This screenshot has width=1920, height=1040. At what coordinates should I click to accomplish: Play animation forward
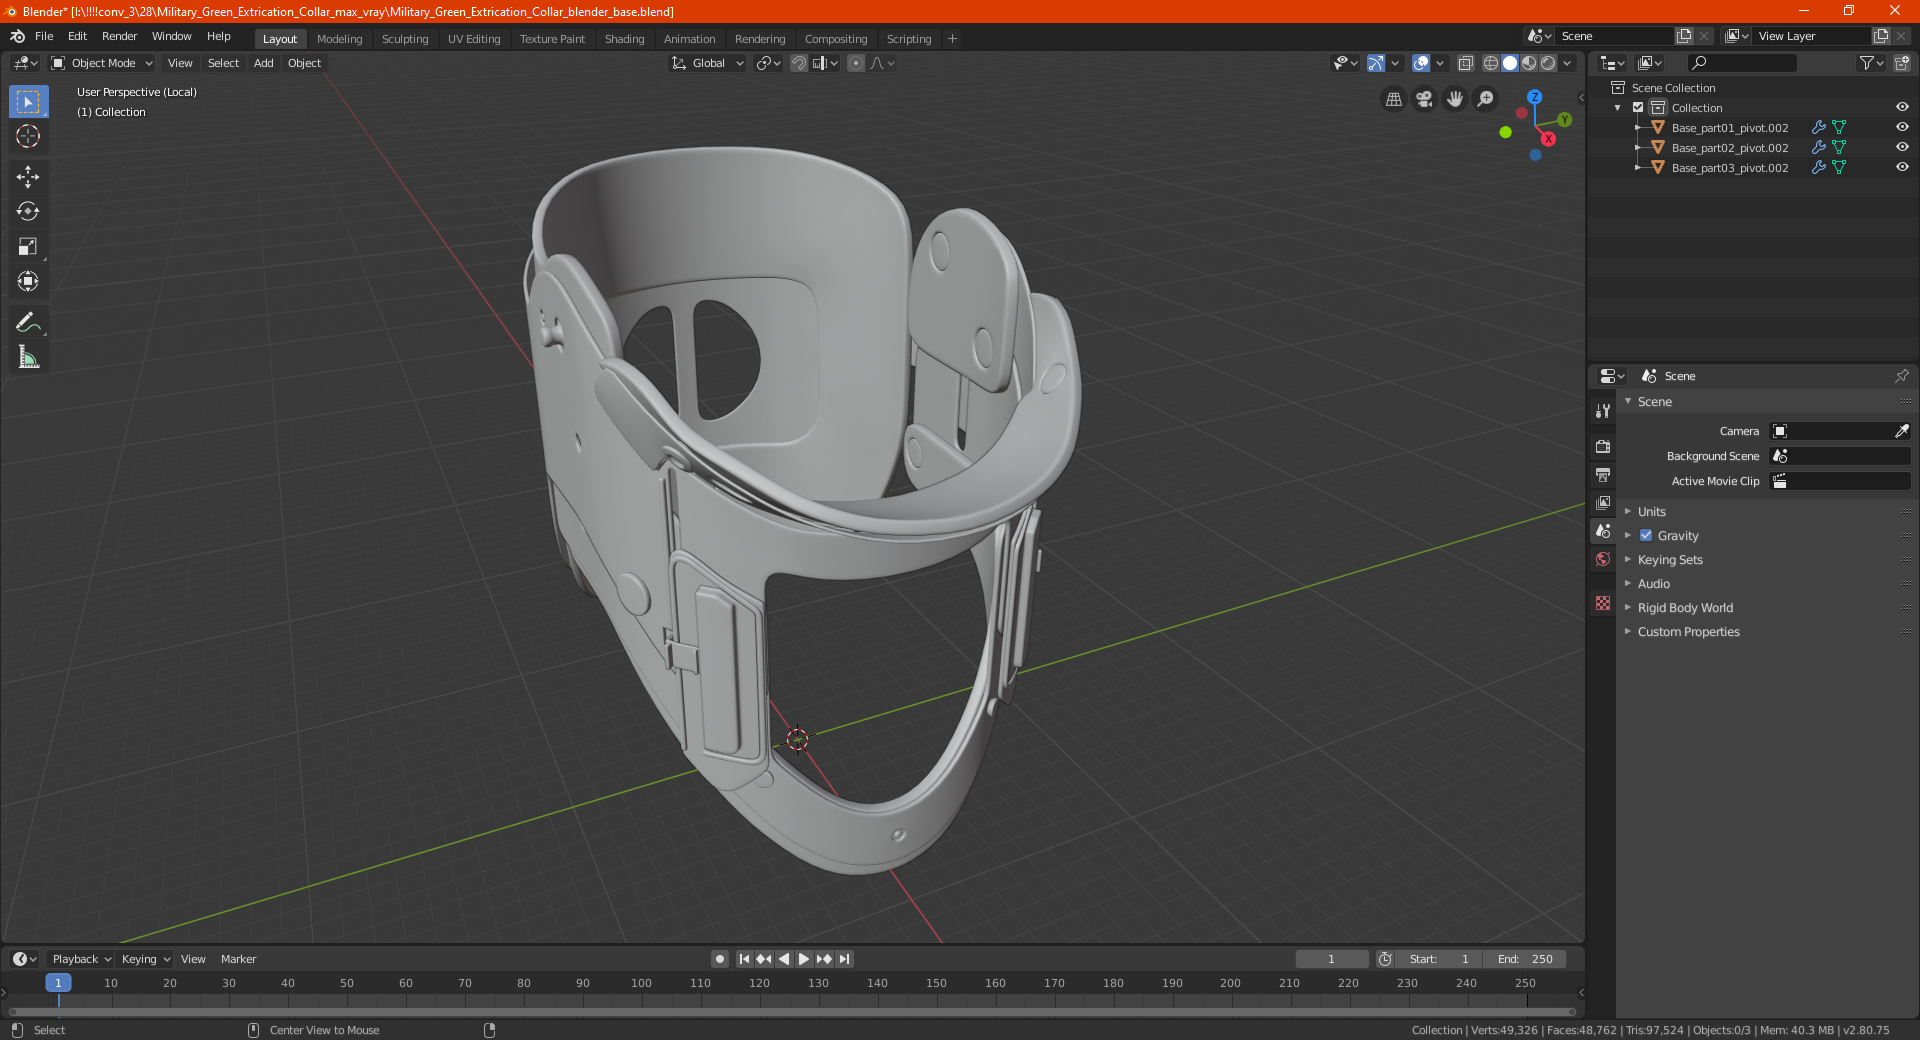pyautogui.click(x=804, y=959)
